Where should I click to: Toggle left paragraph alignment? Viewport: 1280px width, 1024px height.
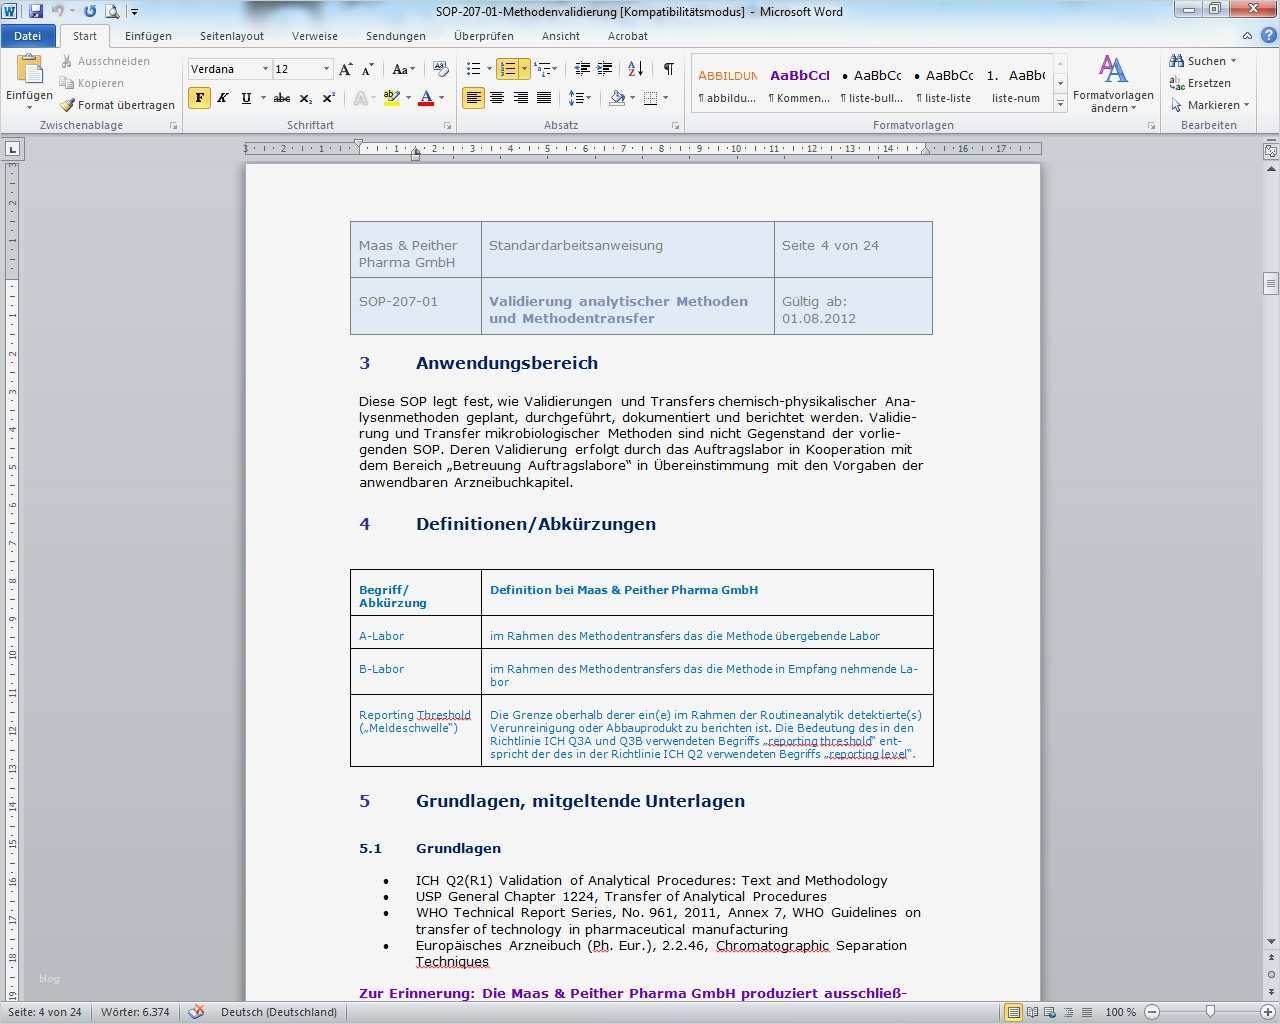coord(474,98)
